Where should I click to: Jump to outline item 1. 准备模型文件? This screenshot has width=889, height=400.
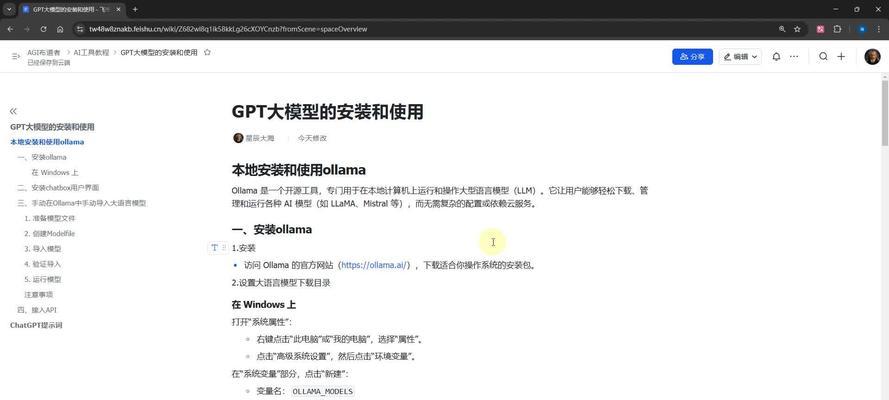tap(50, 218)
